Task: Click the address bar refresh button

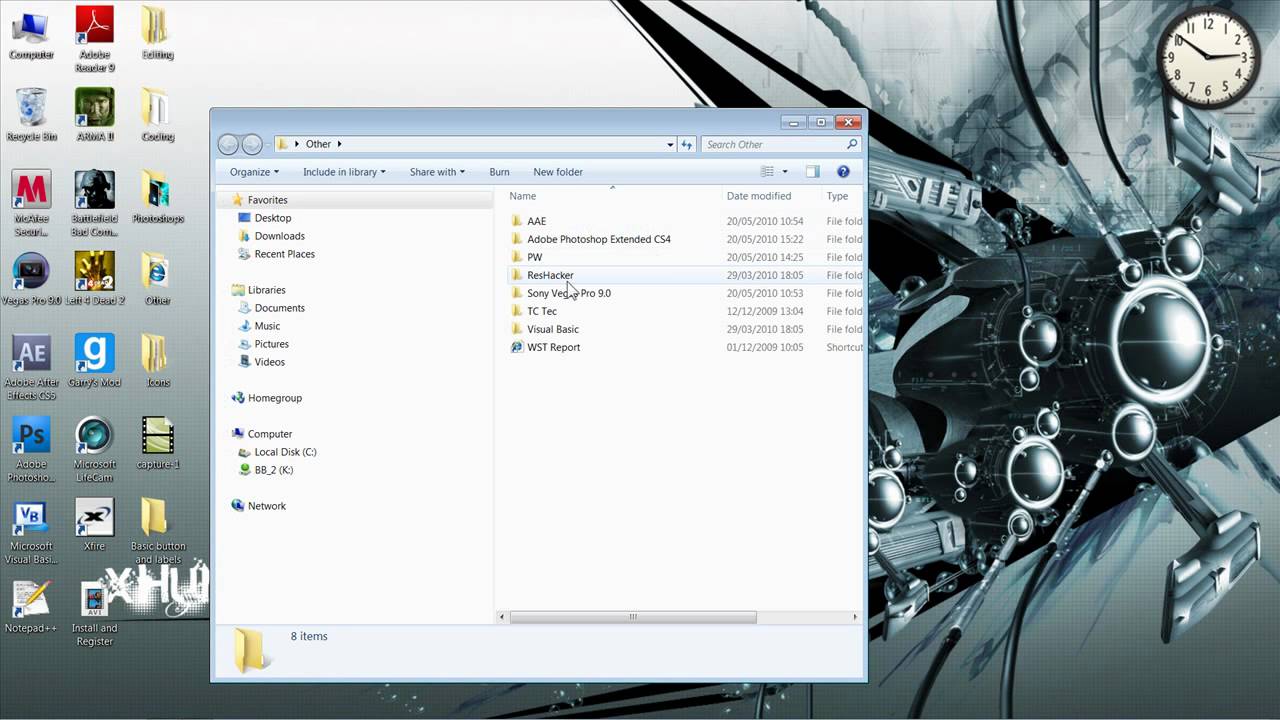Action: pos(687,144)
